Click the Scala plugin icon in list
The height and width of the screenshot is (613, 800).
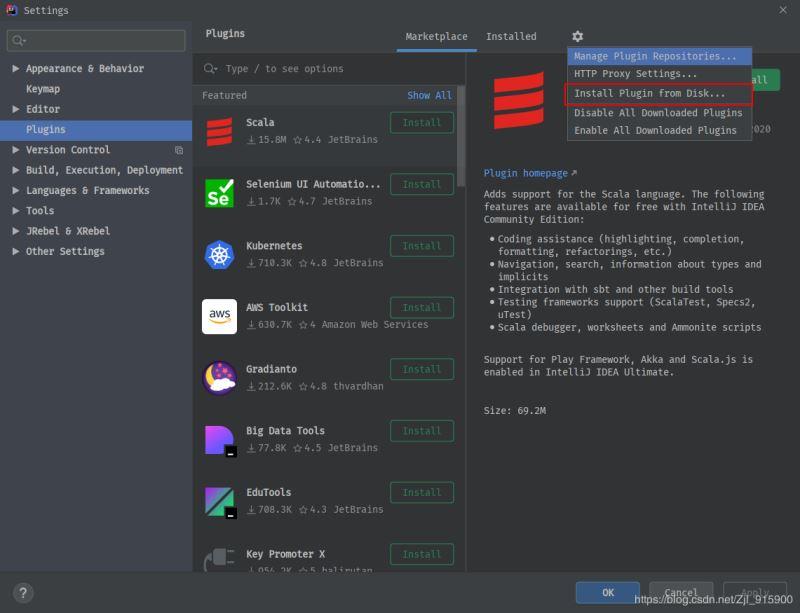tap(219, 131)
